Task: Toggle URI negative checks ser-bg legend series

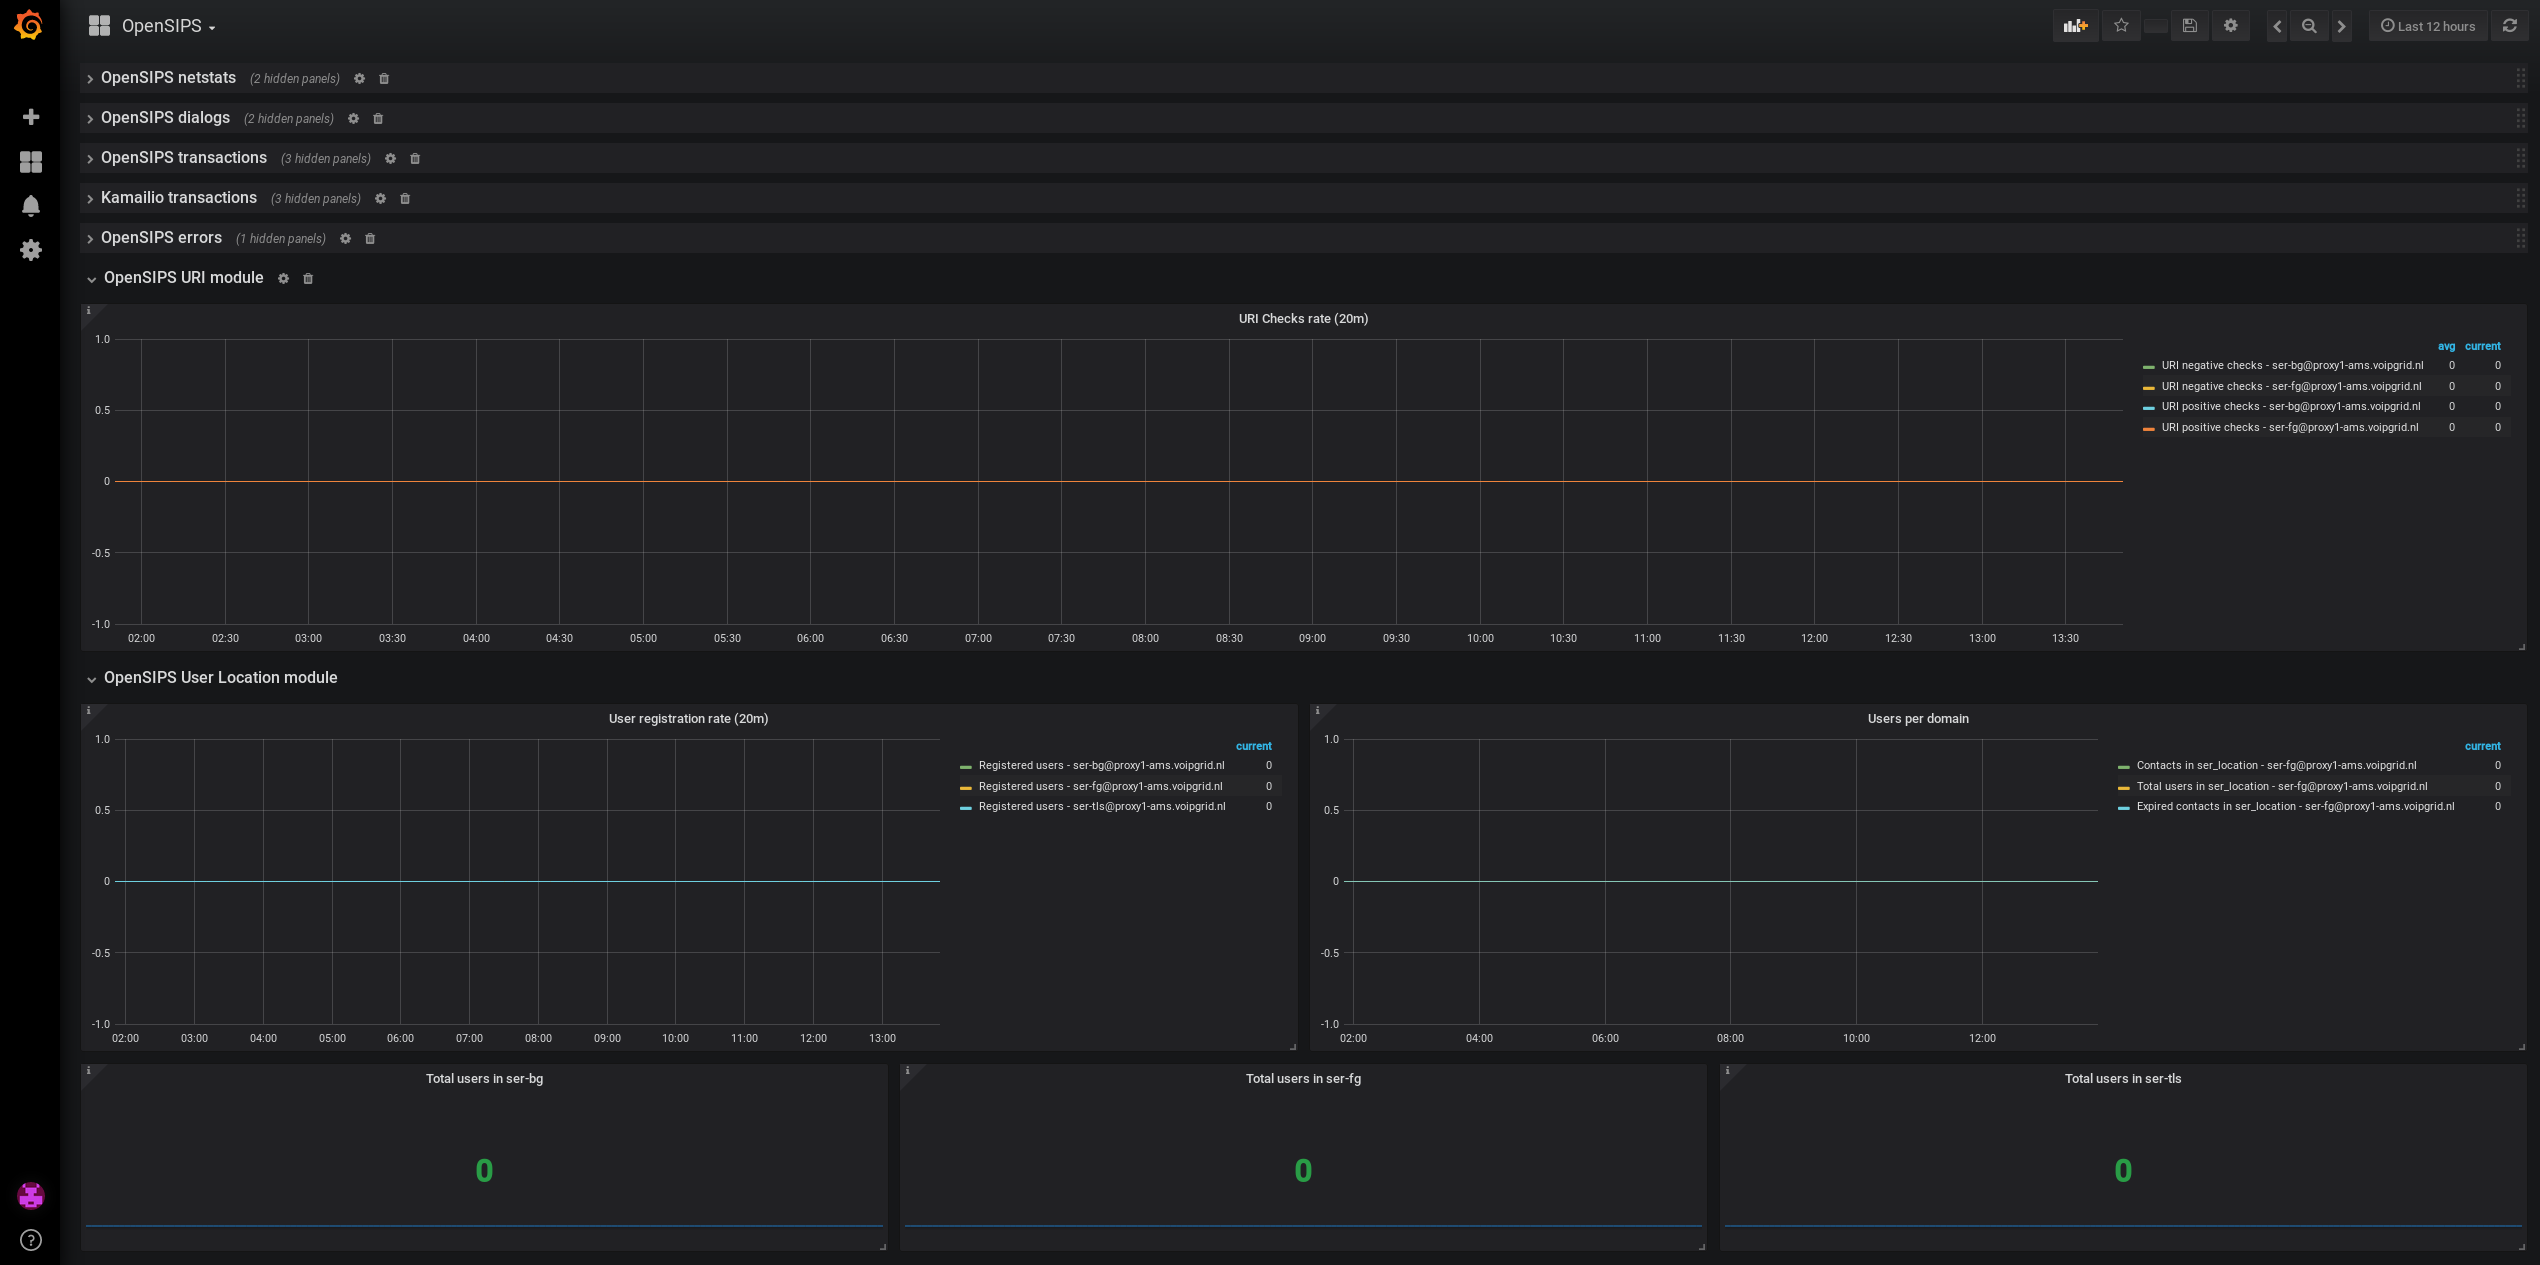Action: tap(2292, 366)
